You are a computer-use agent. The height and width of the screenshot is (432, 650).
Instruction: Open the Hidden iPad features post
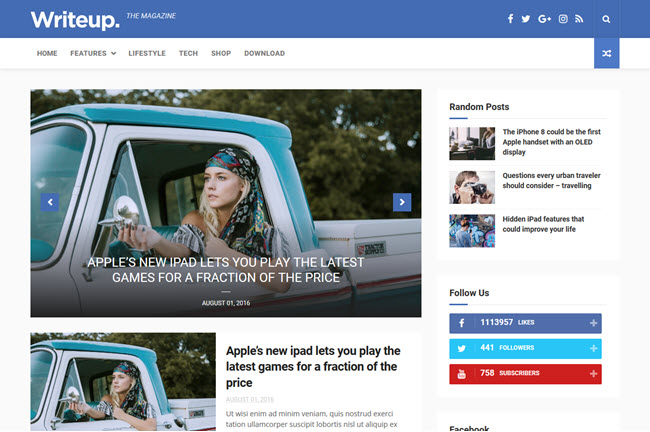543,224
